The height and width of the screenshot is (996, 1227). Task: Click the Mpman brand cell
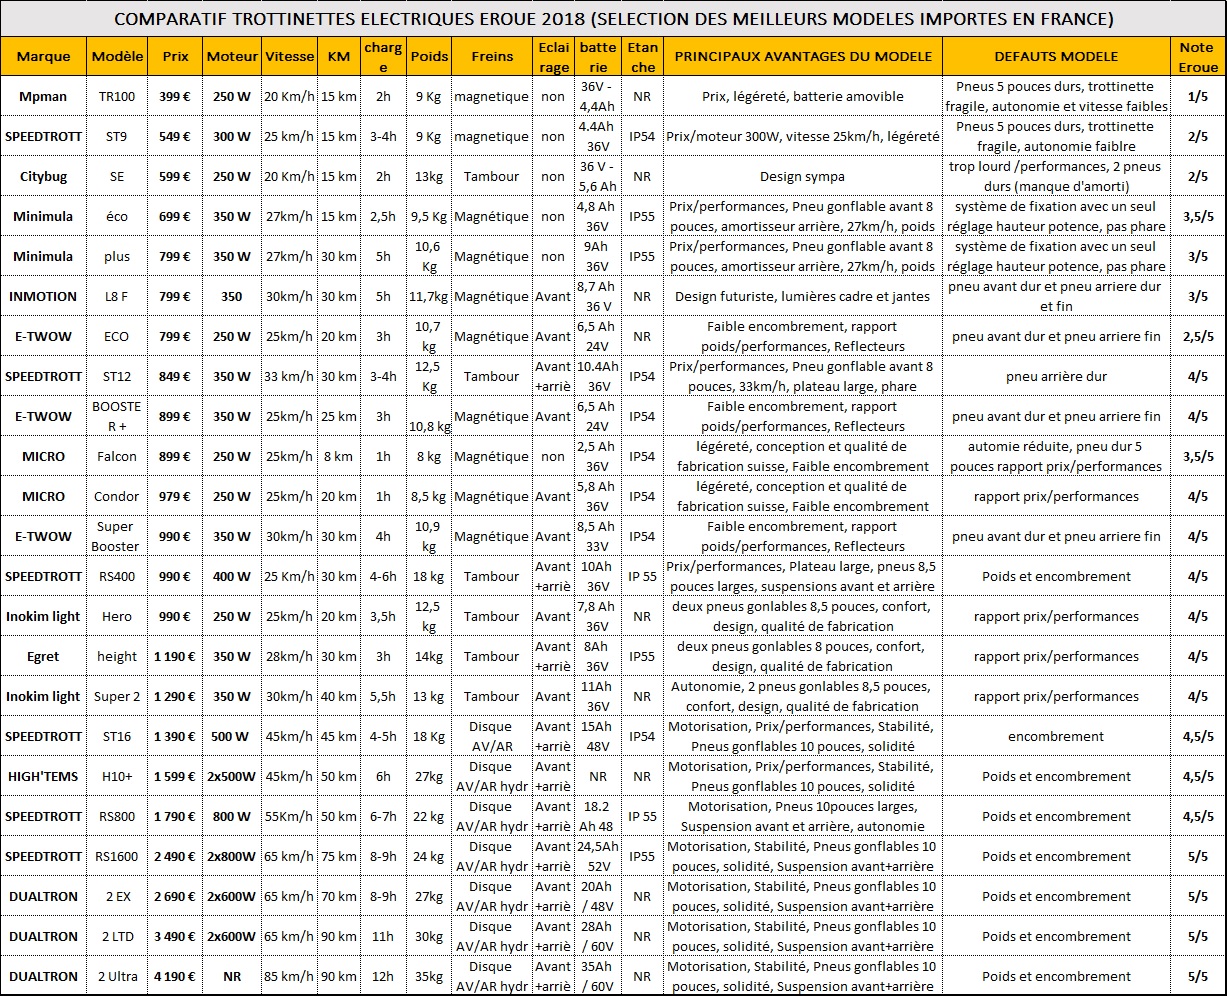(44, 96)
